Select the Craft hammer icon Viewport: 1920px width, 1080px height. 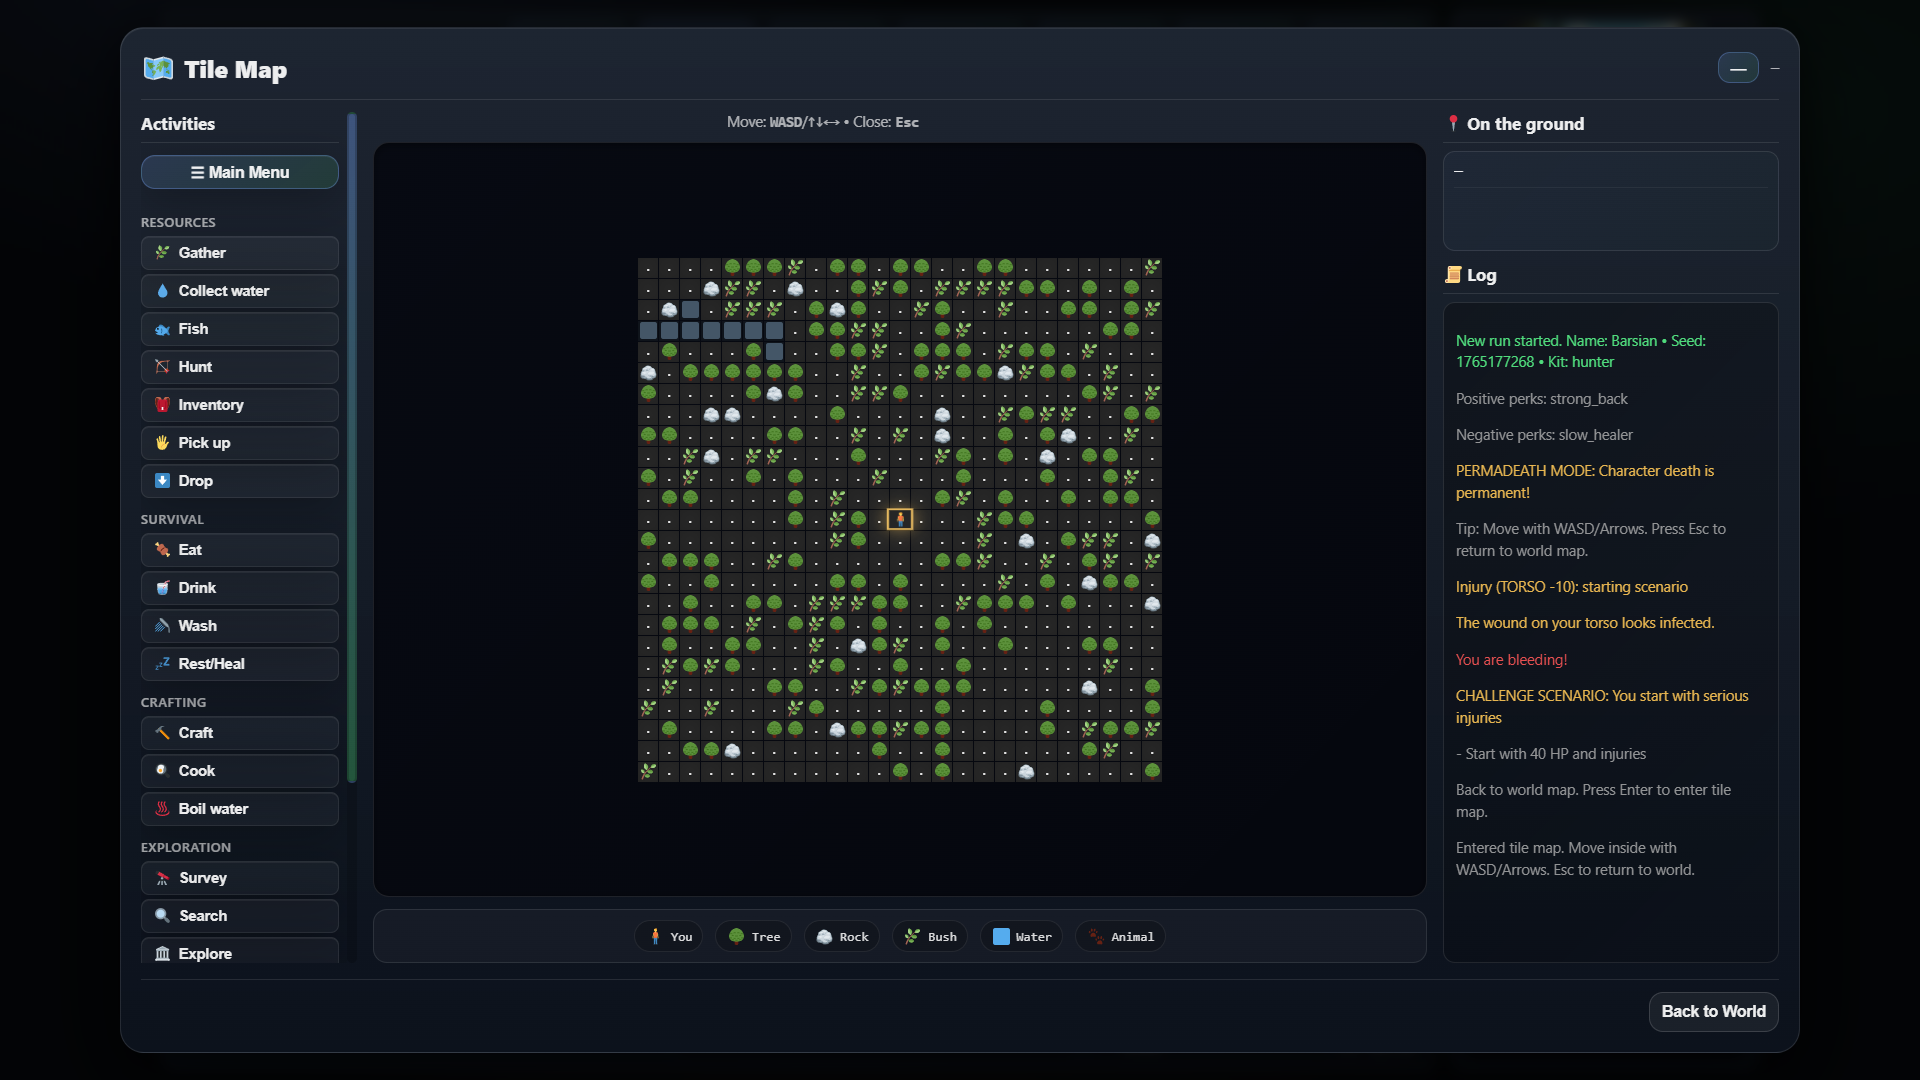click(x=163, y=733)
